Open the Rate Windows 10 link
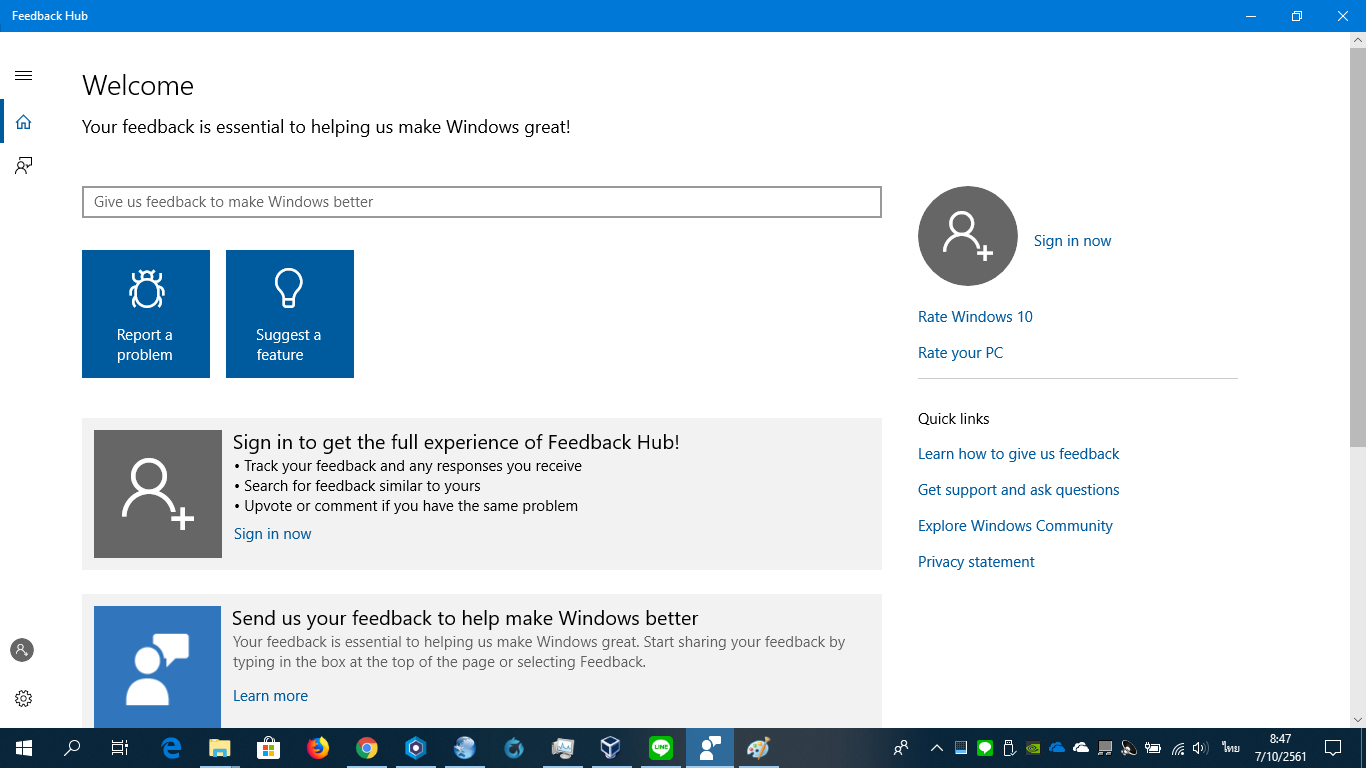Screen dimensions: 1366x768 pyautogui.click(x=975, y=317)
